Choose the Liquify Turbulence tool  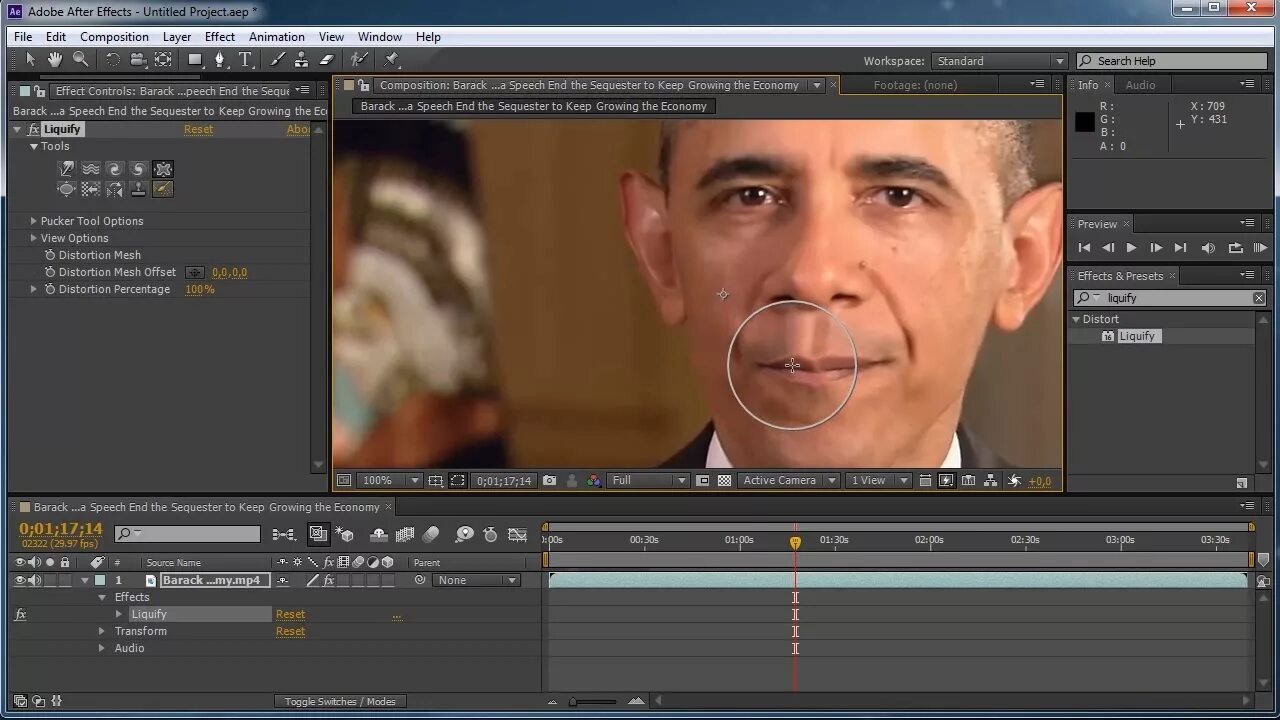91,169
